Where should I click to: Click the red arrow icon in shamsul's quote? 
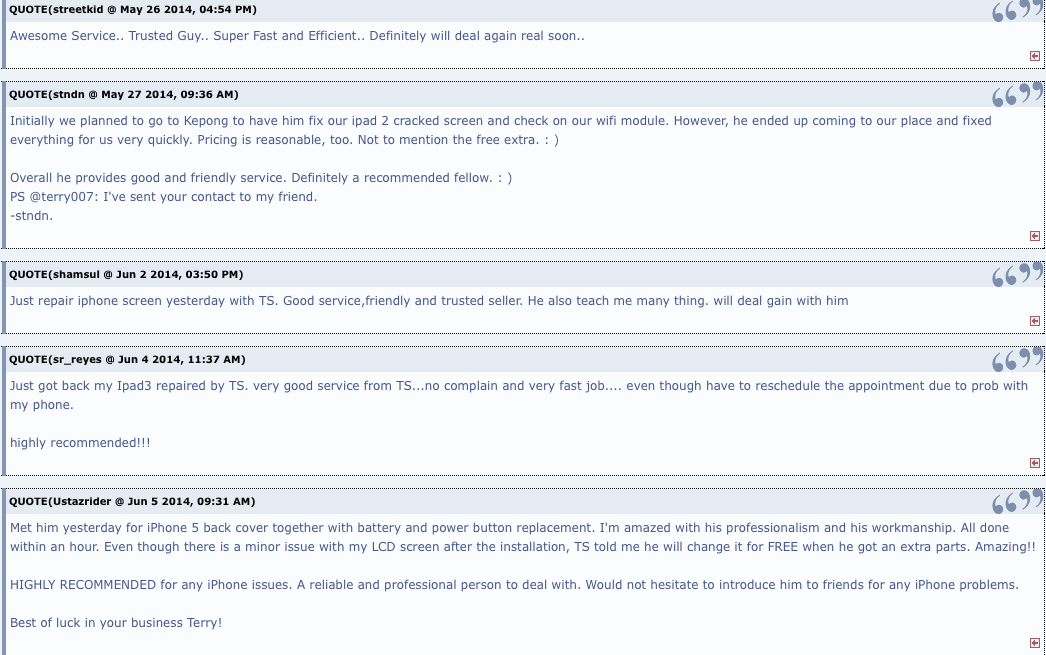pos(1035,321)
